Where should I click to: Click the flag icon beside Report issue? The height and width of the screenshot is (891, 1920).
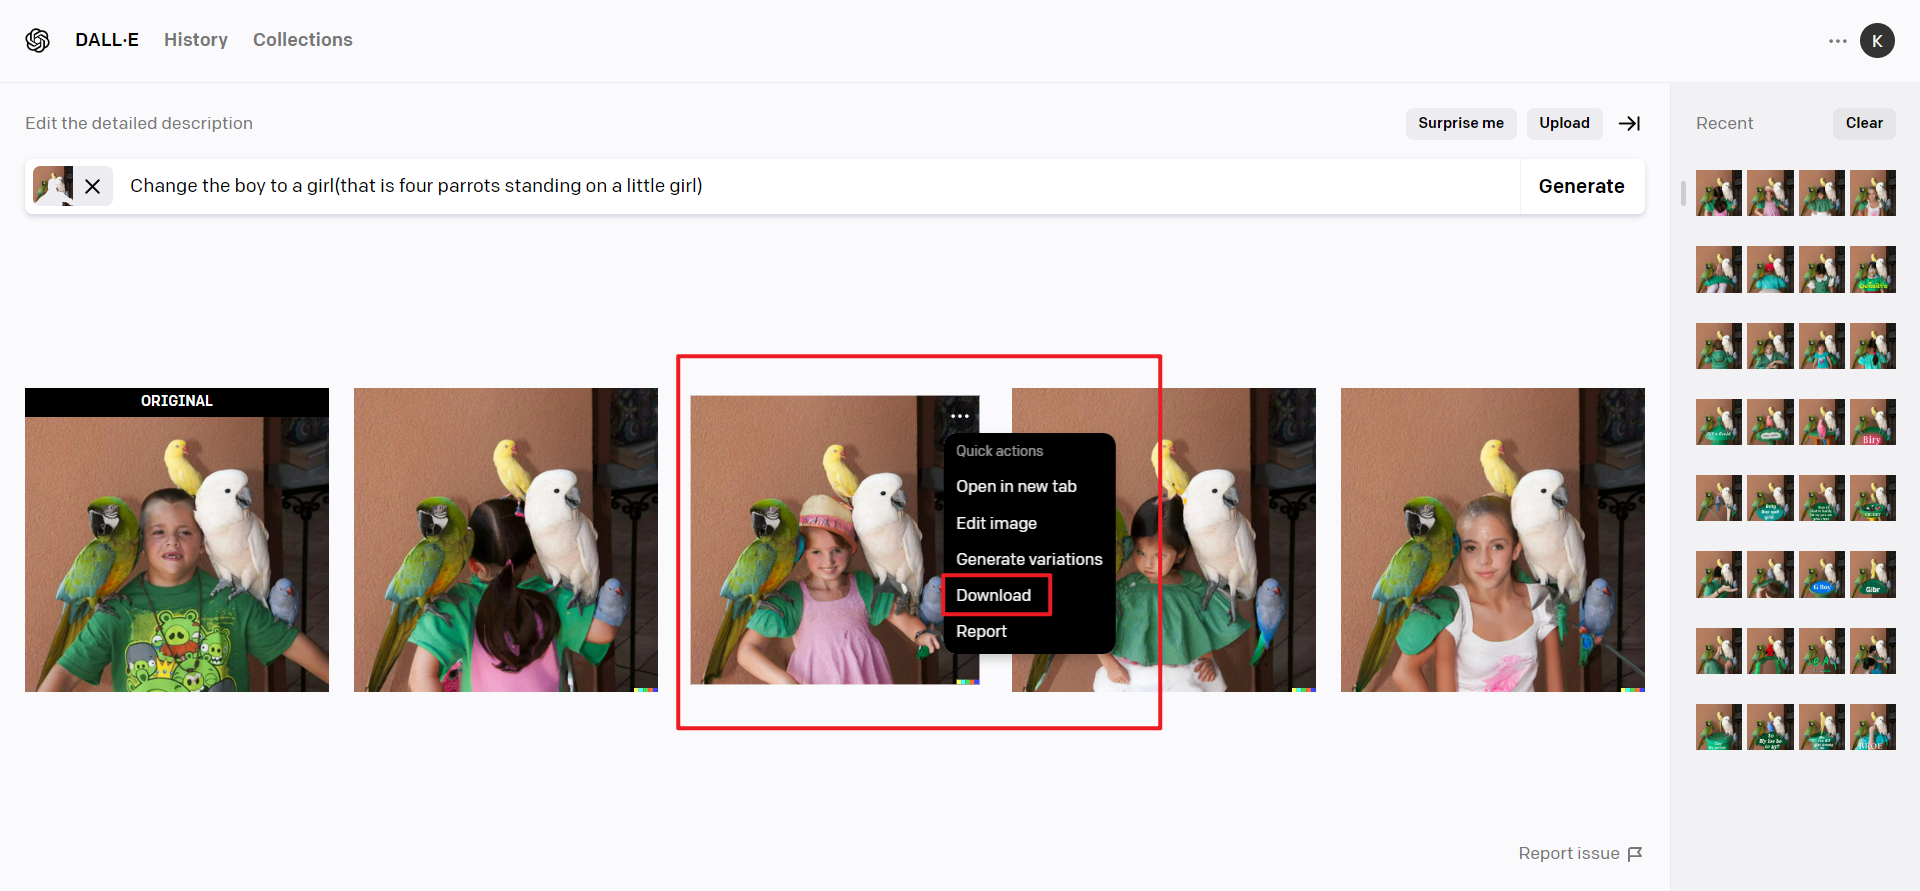pyautogui.click(x=1635, y=854)
